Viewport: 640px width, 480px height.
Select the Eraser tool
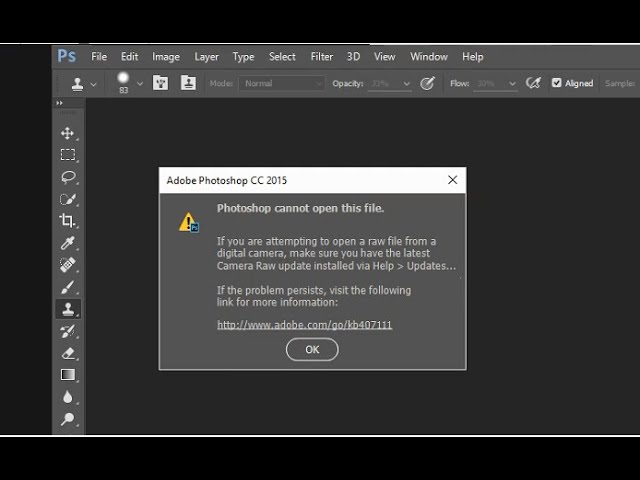[68, 353]
